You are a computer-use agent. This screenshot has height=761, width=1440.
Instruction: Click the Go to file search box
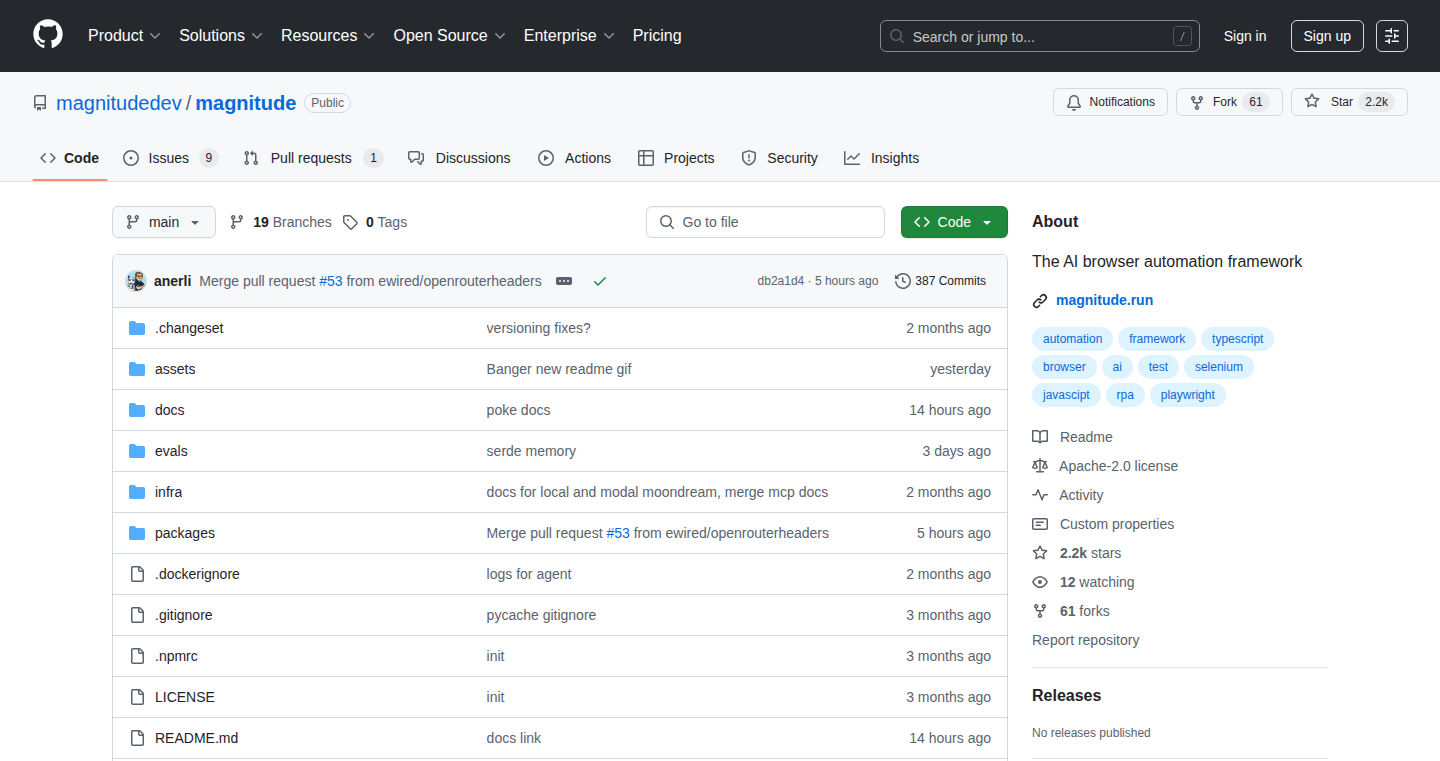pyautogui.click(x=765, y=222)
